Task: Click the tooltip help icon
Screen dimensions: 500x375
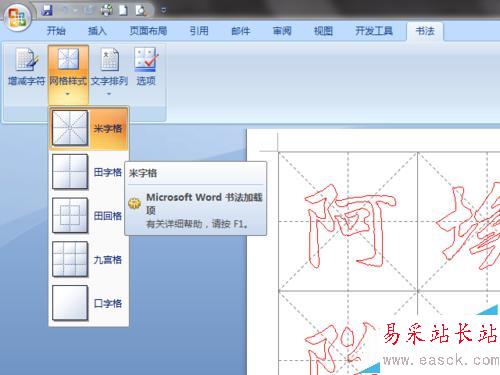Action: (x=135, y=203)
